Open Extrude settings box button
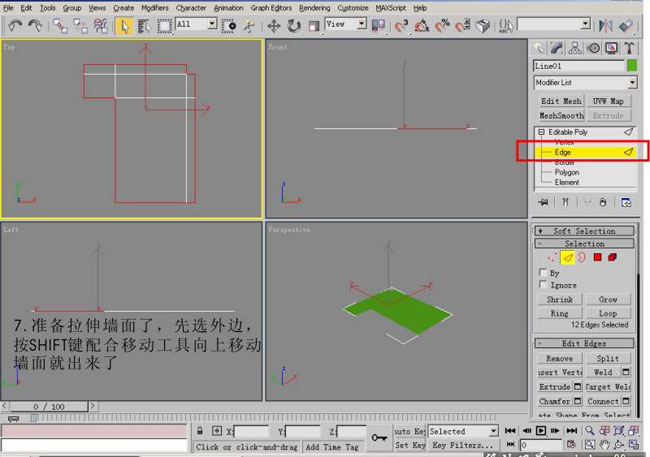This screenshot has height=457, width=650. 577,387
